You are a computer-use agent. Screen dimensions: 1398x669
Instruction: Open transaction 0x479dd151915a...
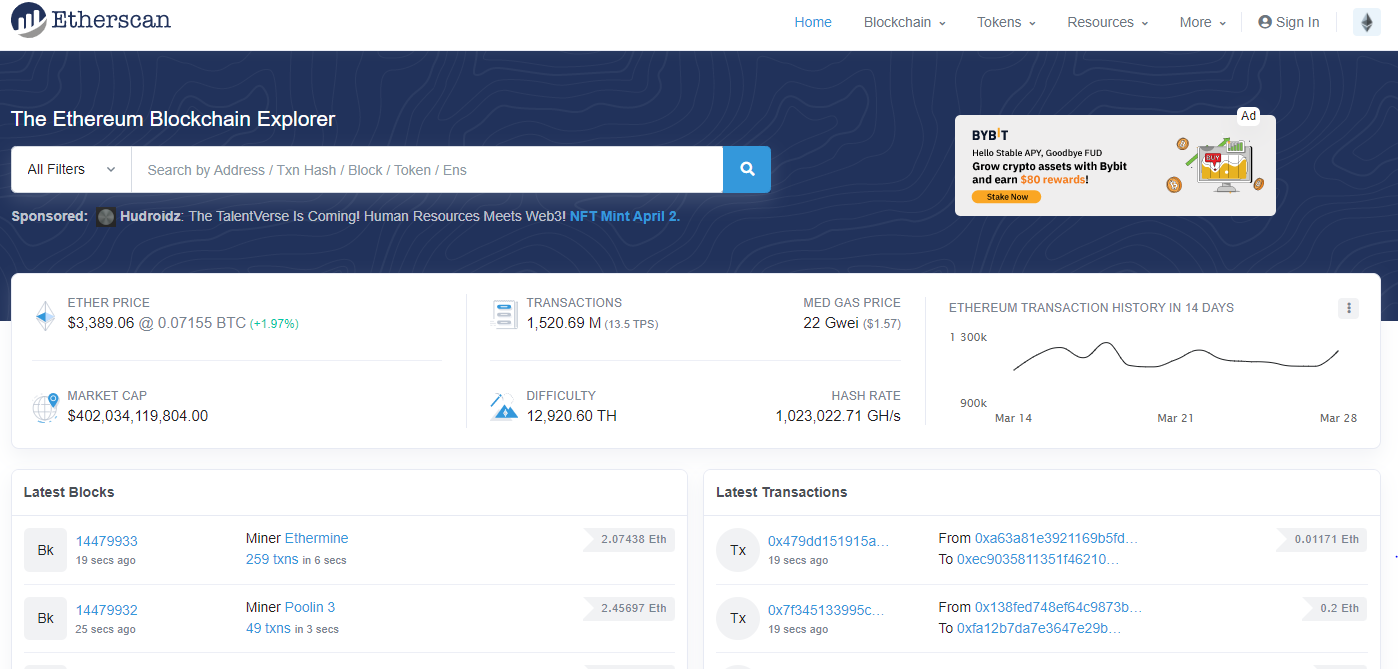[828, 541]
